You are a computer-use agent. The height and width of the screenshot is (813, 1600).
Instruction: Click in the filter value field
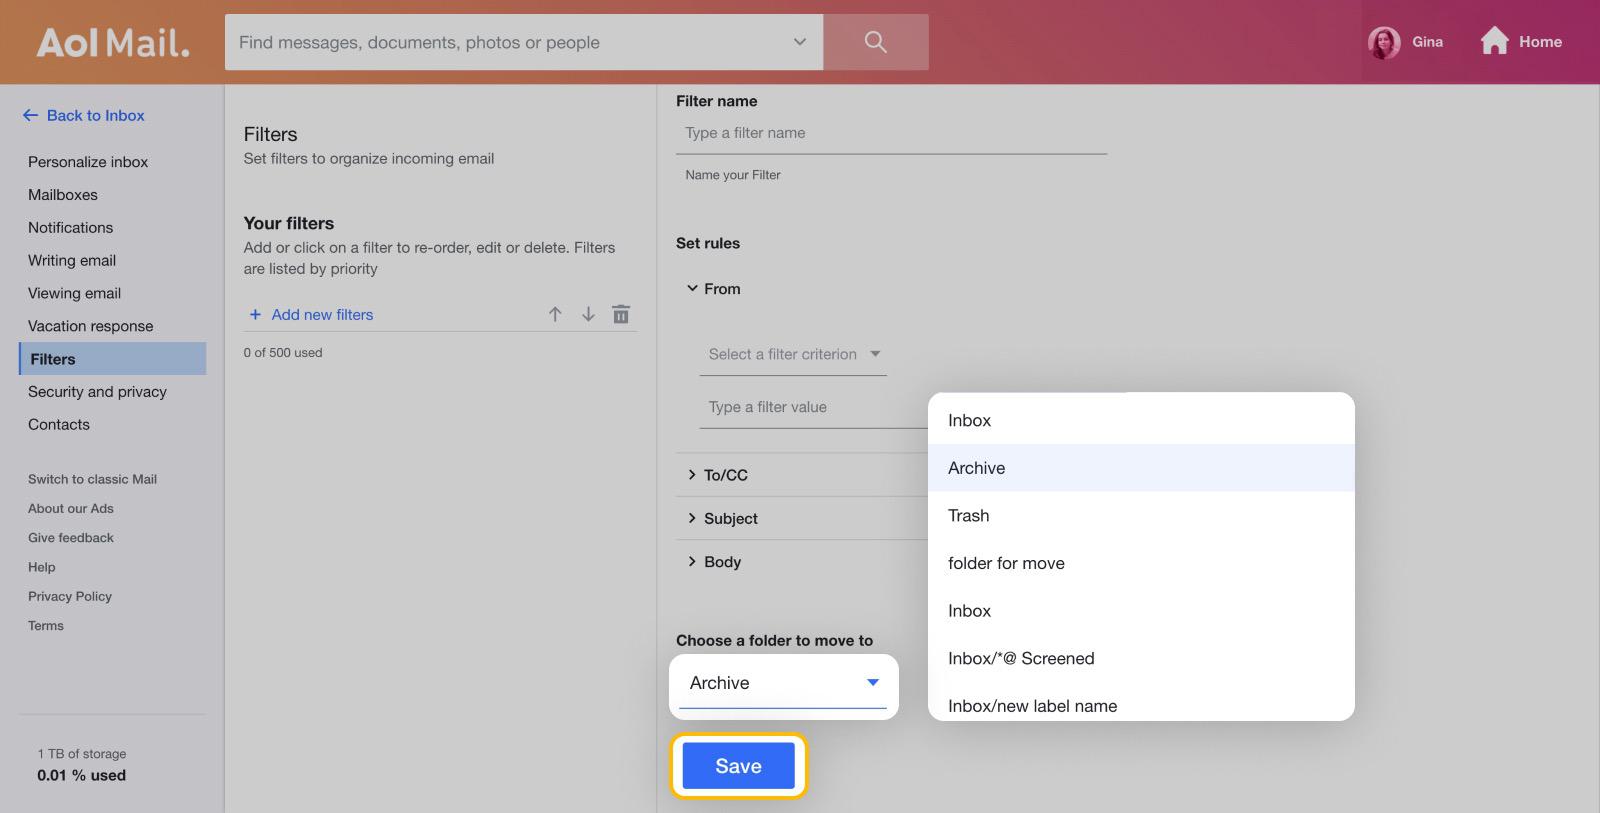(813, 407)
